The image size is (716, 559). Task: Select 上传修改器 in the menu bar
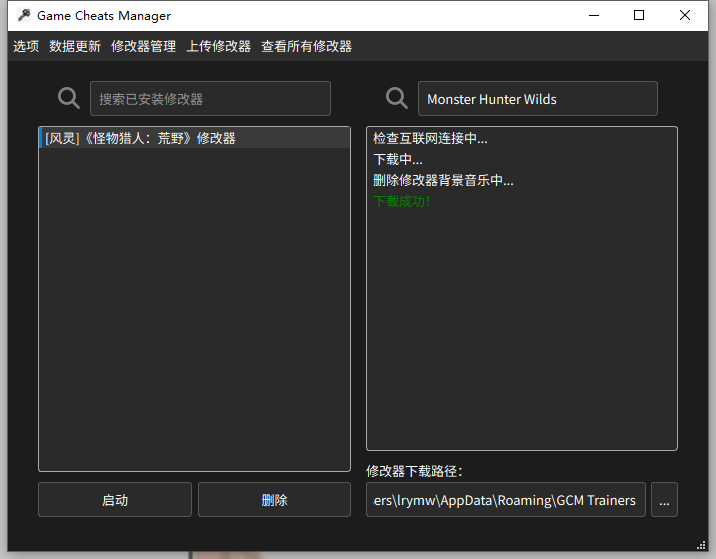coord(218,46)
